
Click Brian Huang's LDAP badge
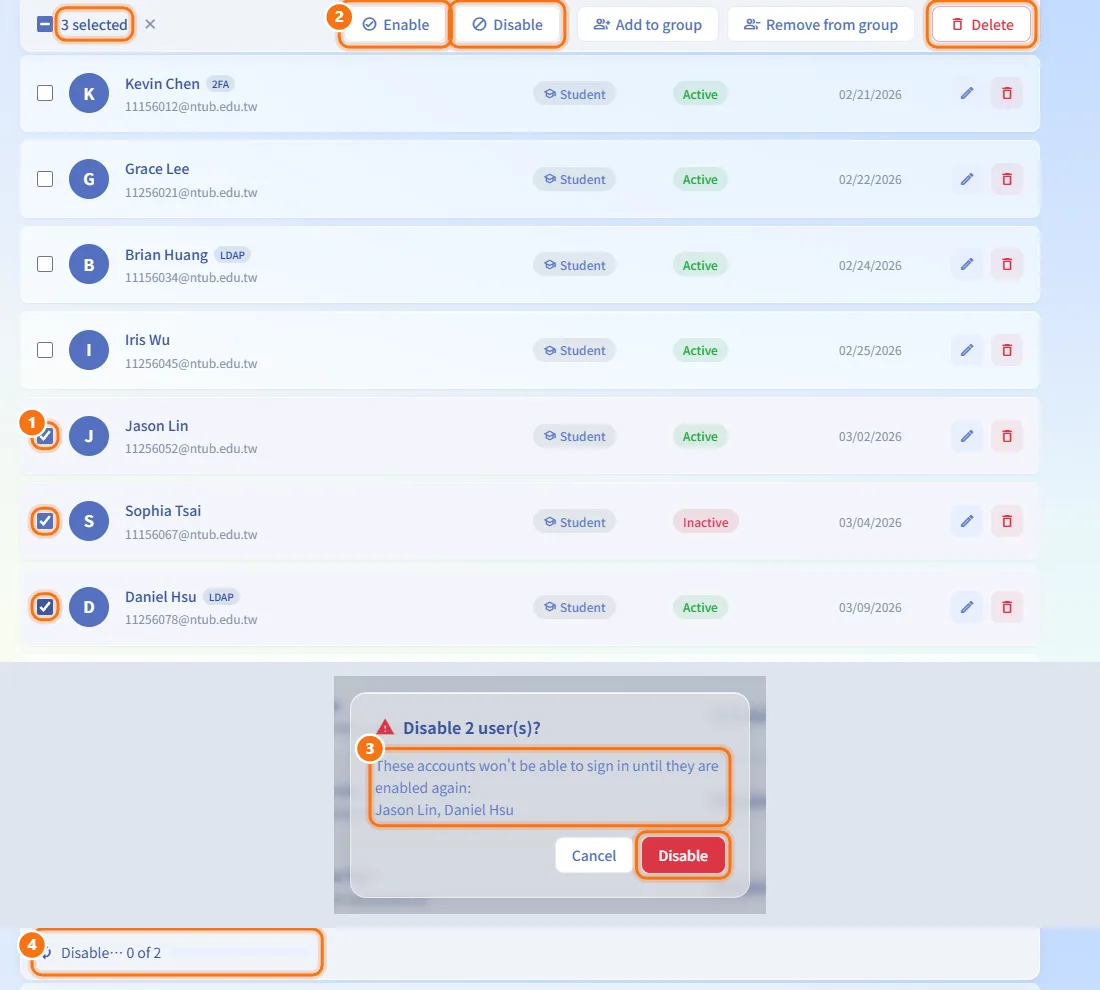click(x=232, y=255)
